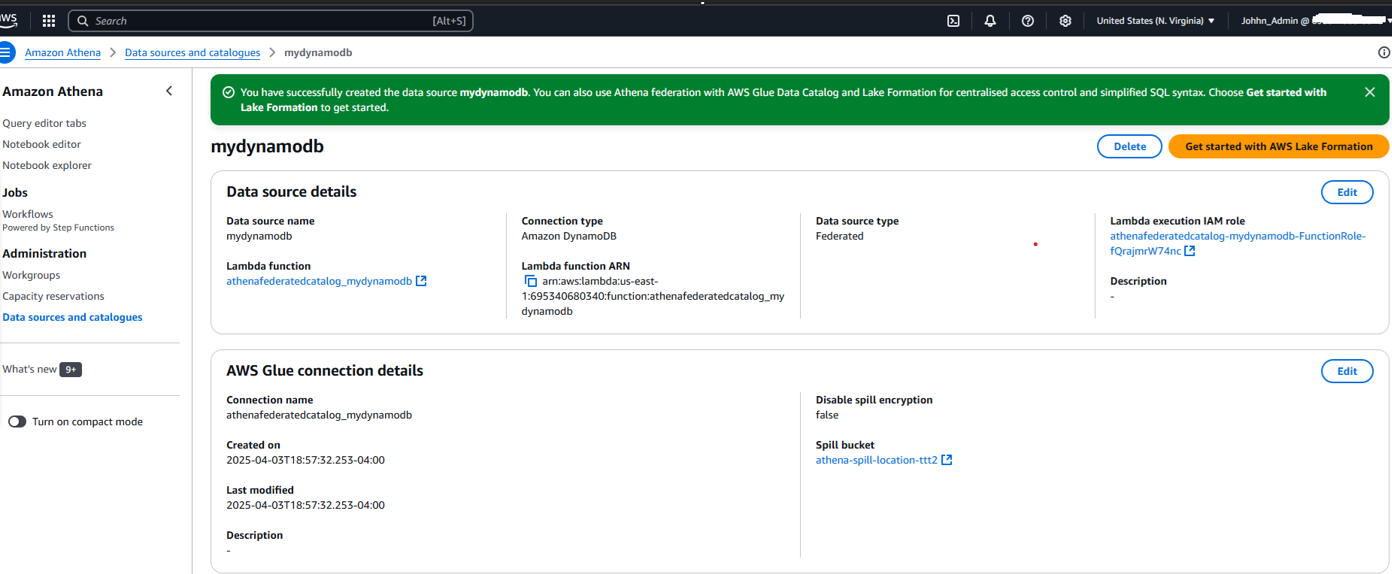
Task: Copy the Lambda function ARN
Action: [x=531, y=282]
